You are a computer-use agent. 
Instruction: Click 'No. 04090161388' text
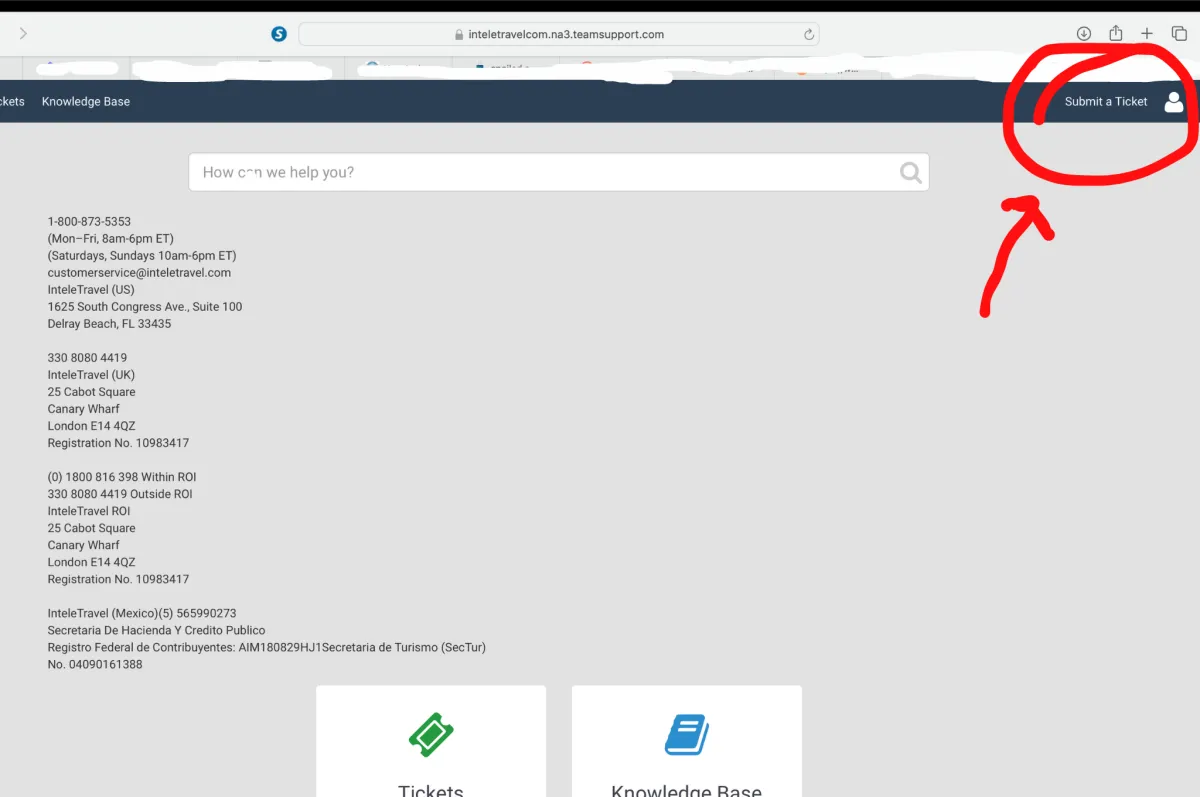pyautogui.click(x=95, y=664)
